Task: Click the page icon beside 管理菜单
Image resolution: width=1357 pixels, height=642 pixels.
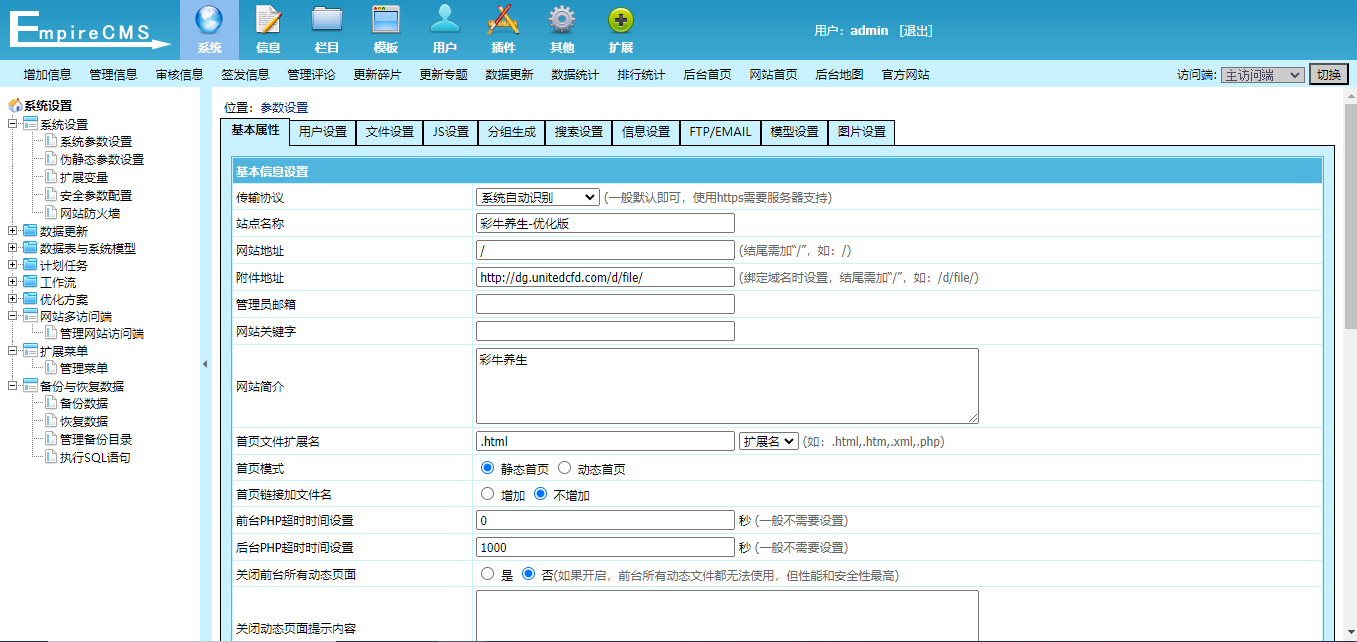Action: [51, 368]
